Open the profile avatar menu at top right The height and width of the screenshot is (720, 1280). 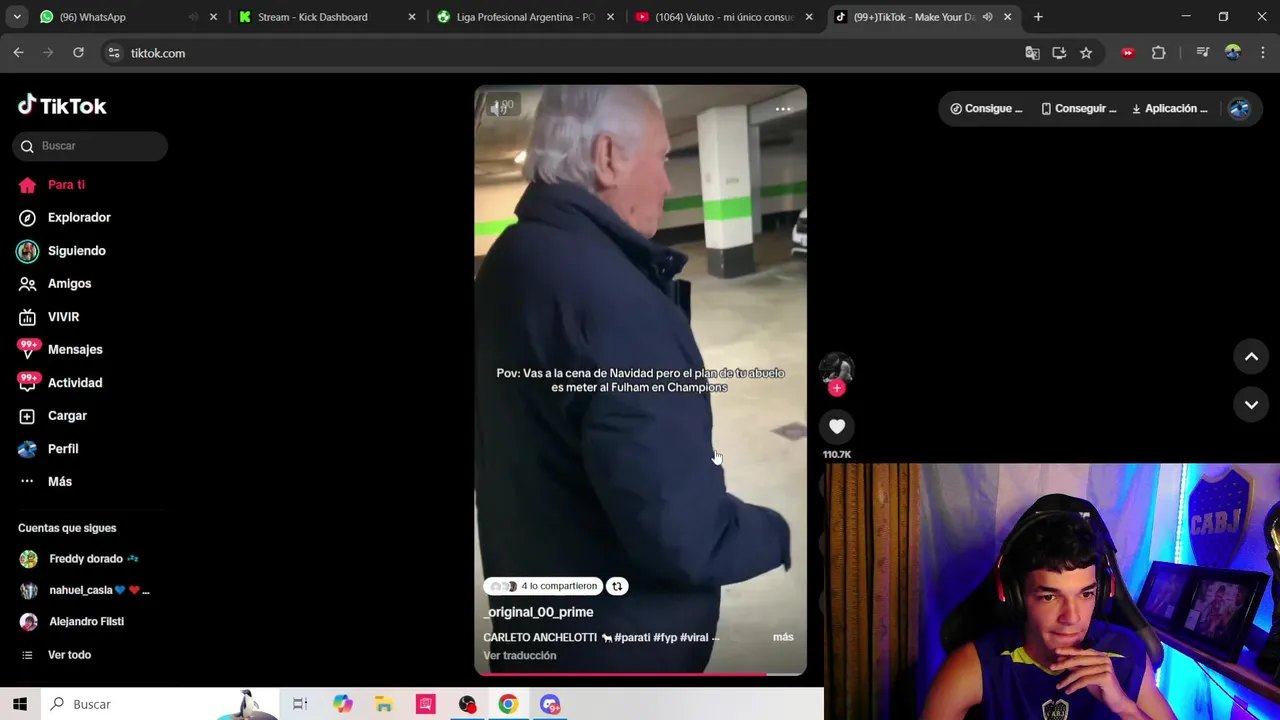coord(1240,108)
